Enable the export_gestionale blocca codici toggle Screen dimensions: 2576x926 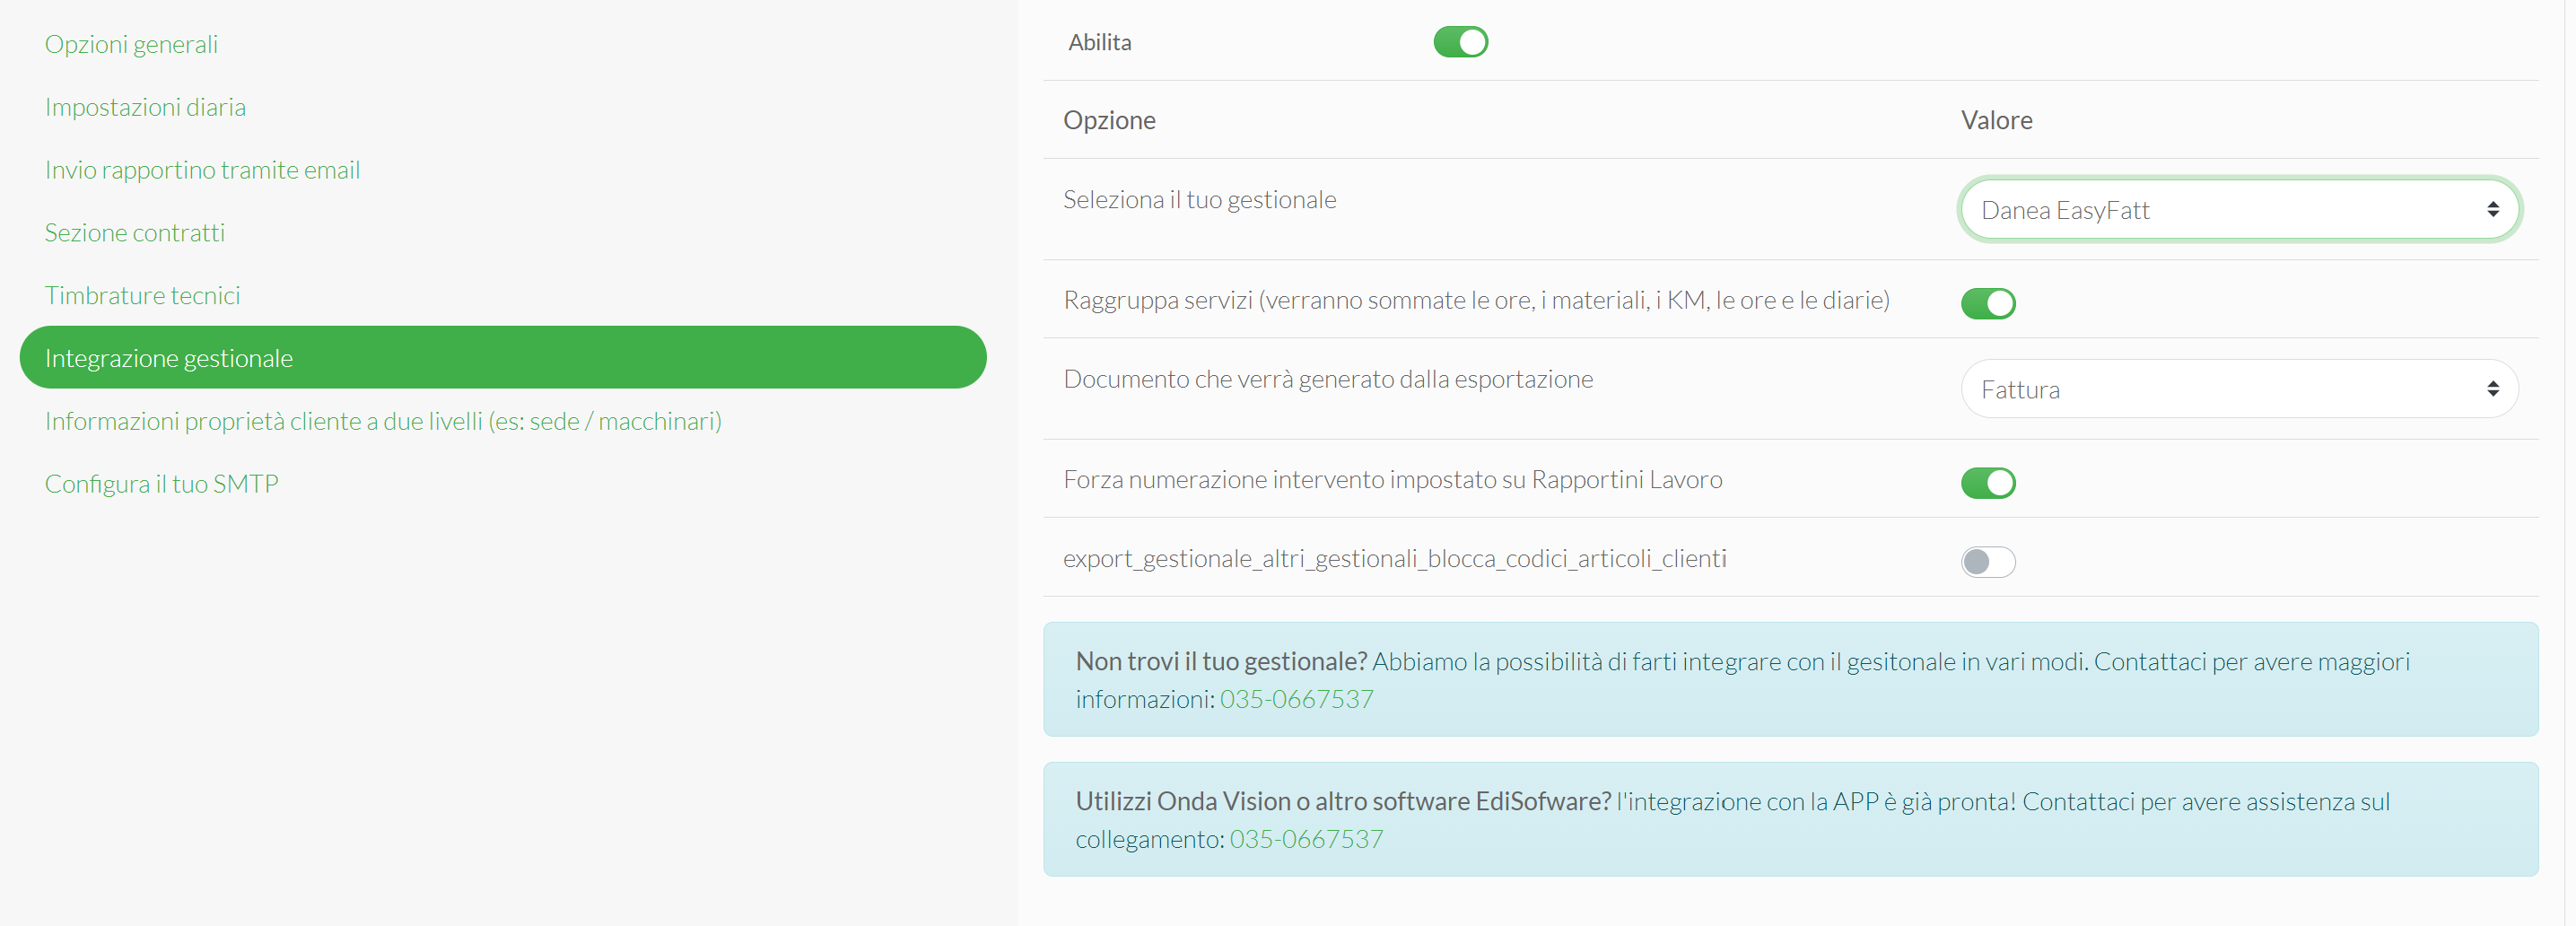1987,562
